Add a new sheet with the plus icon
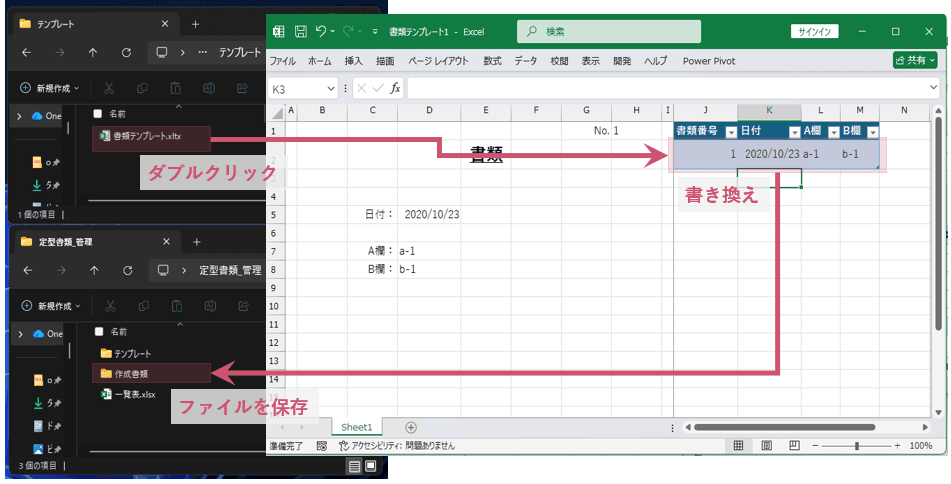Viewport: 951px width, 484px height. (x=410, y=427)
